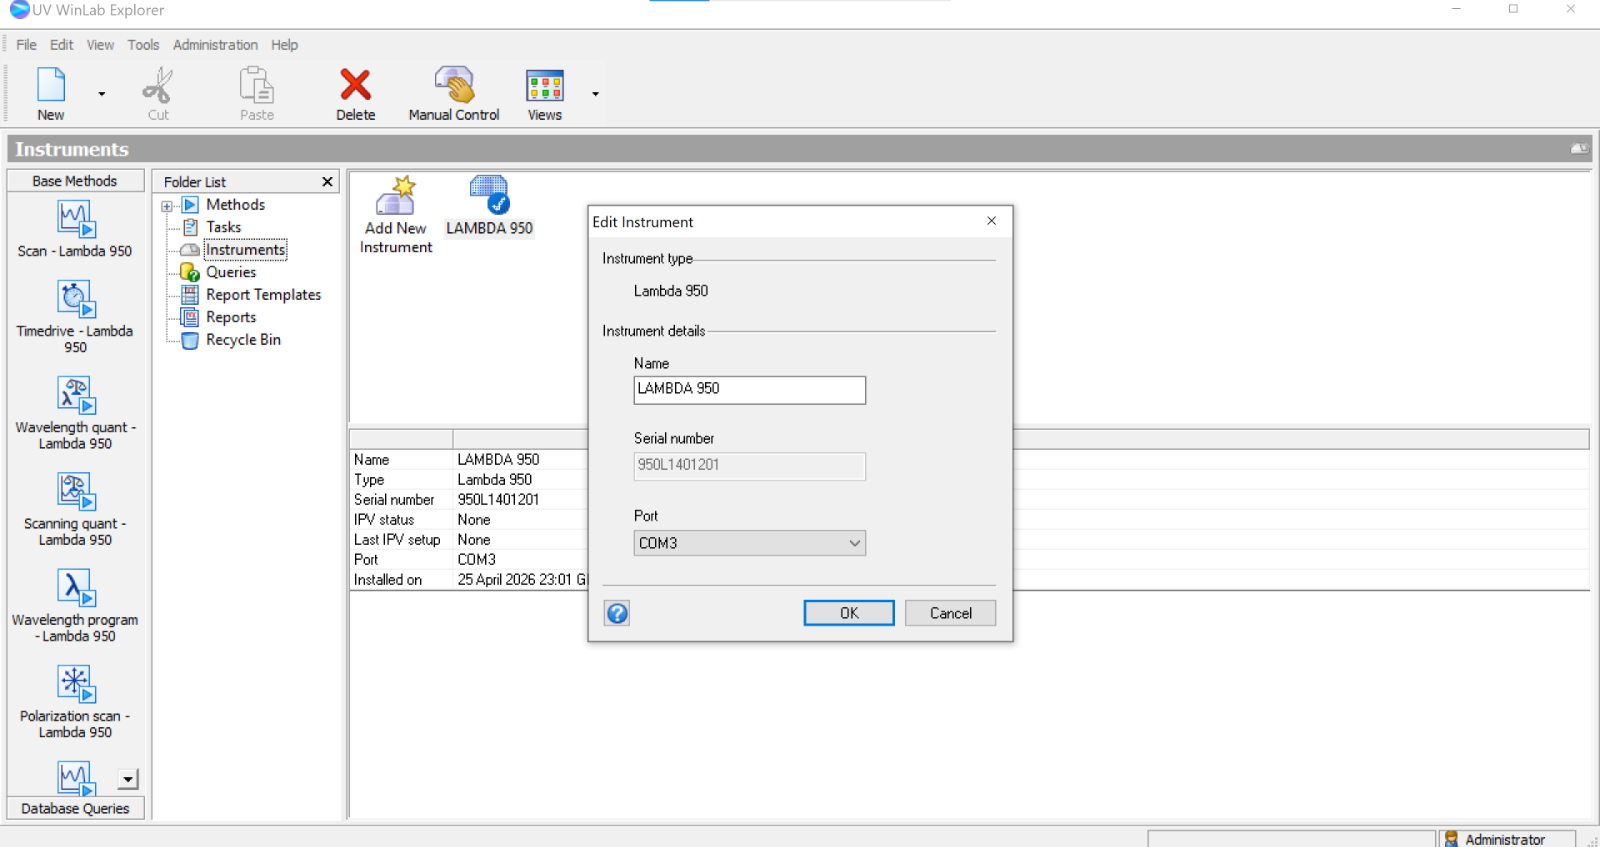The width and height of the screenshot is (1600, 847).
Task: Select the Timedrive - Lambda 950 method icon
Action: tap(75, 299)
